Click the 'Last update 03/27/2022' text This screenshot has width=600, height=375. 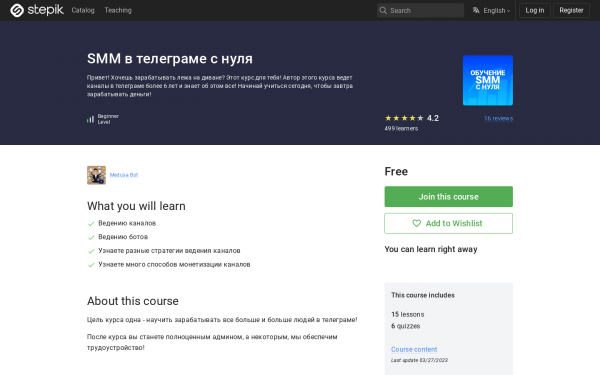coord(419,360)
